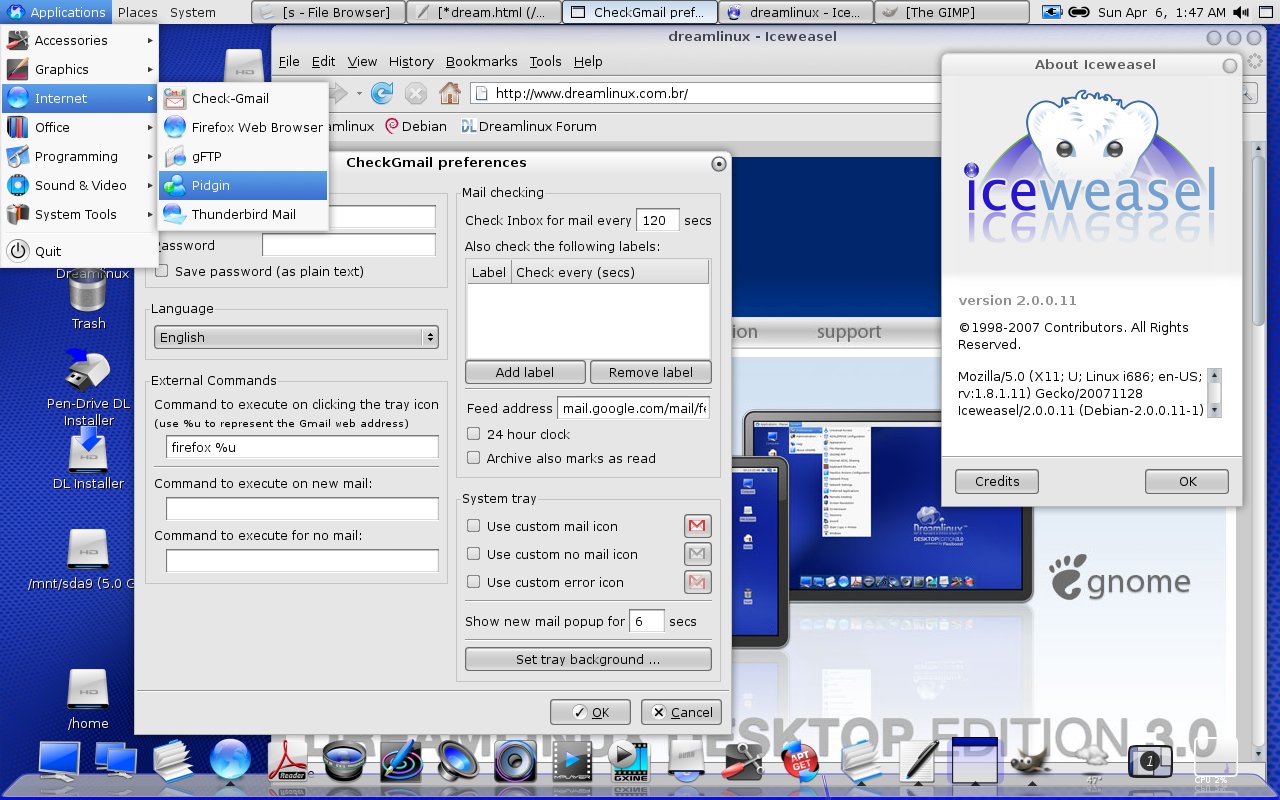
Task: Open Thunderbird Mail from the Internet submenu
Action: point(243,214)
